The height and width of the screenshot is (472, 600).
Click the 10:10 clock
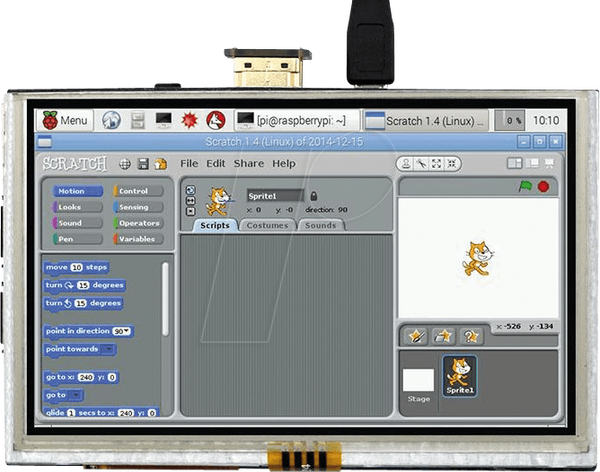(546, 120)
